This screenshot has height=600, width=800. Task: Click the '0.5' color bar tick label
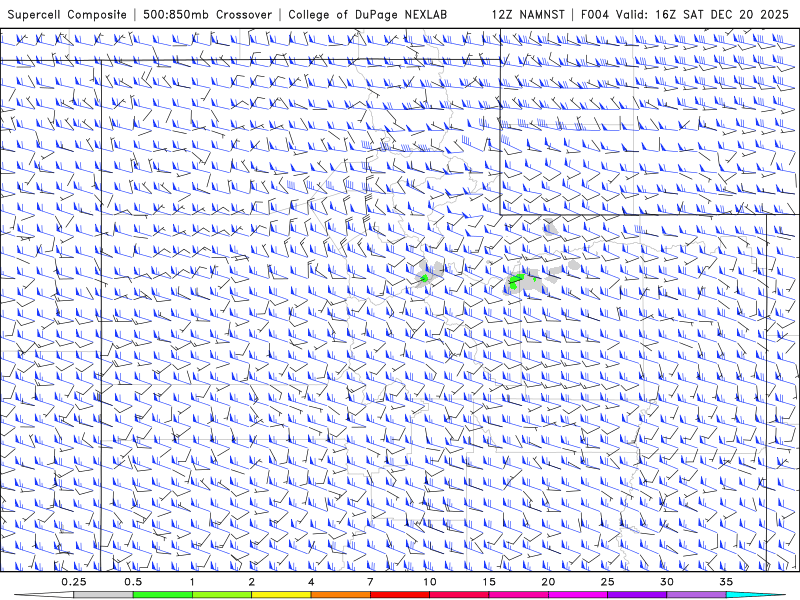point(133,582)
